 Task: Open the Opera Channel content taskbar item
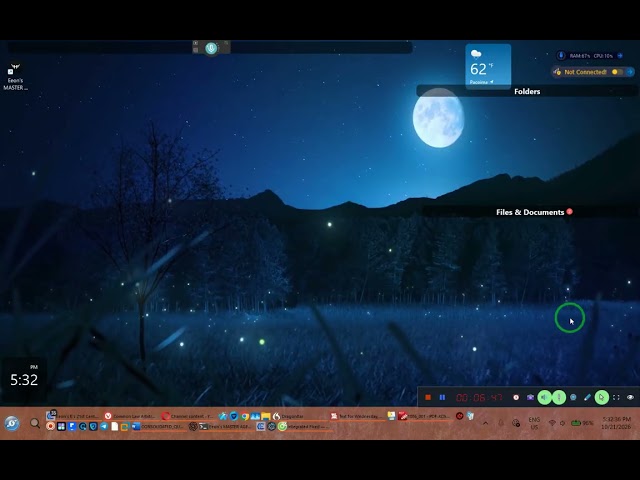(x=187, y=416)
